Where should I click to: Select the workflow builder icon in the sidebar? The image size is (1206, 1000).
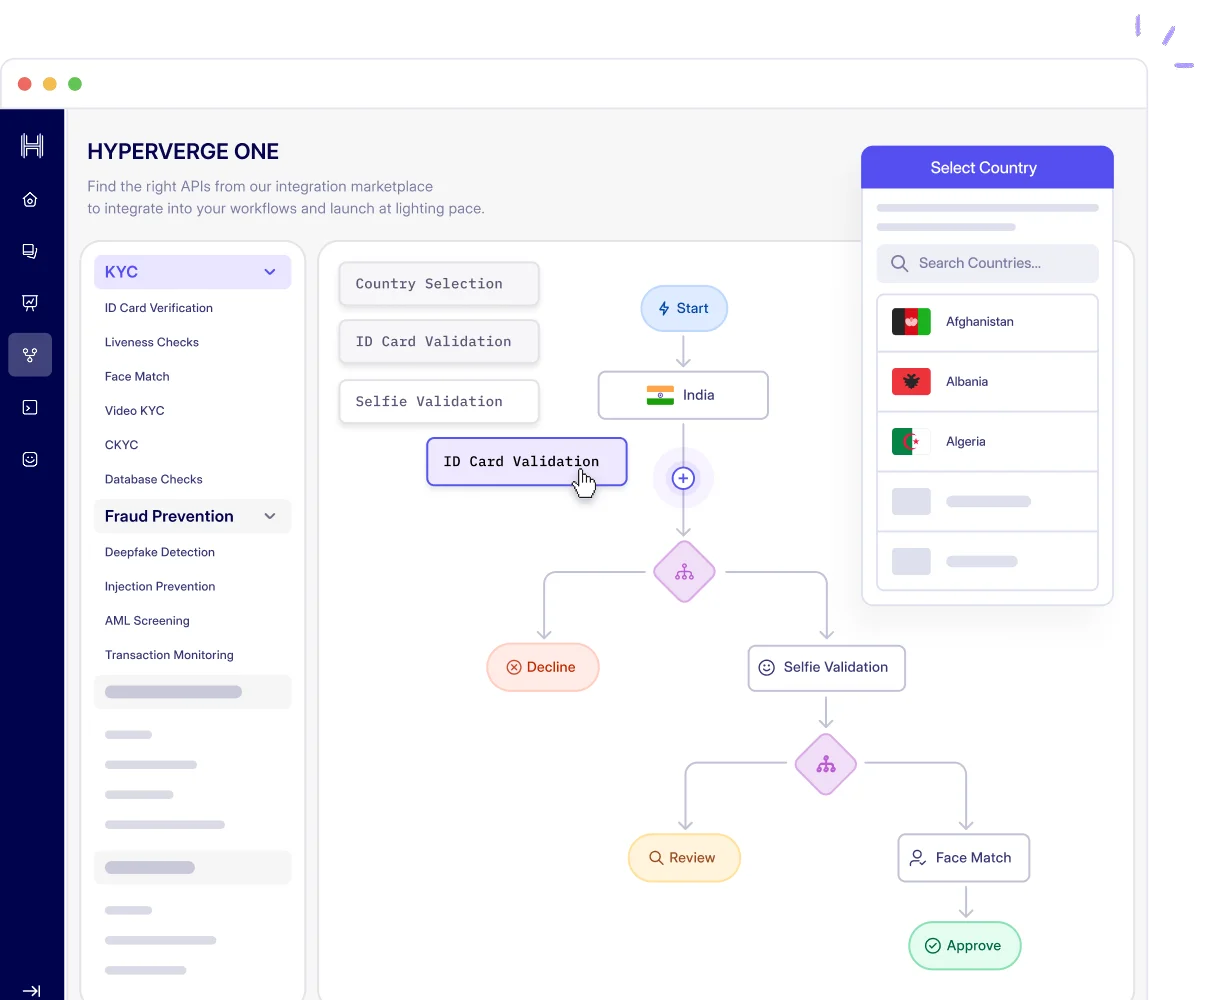pos(30,355)
